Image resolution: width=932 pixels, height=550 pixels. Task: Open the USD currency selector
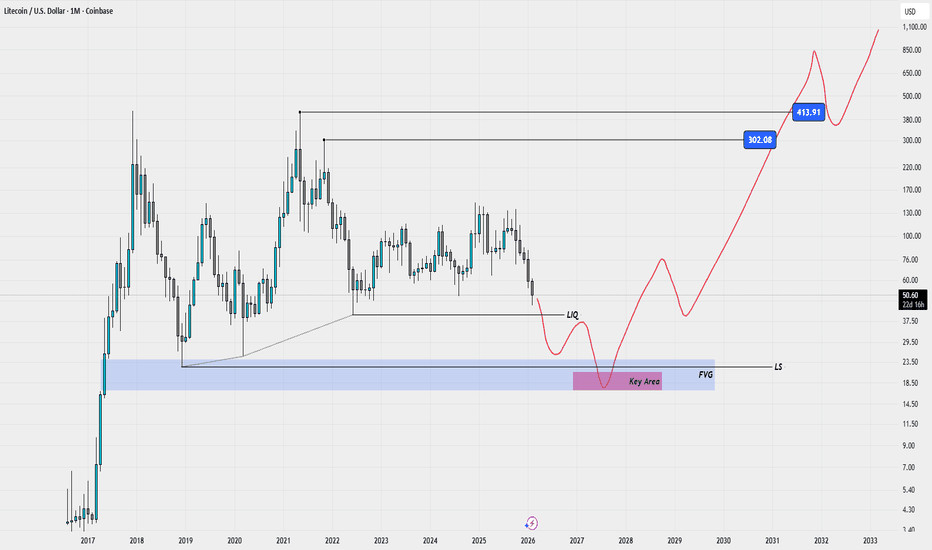(x=910, y=12)
